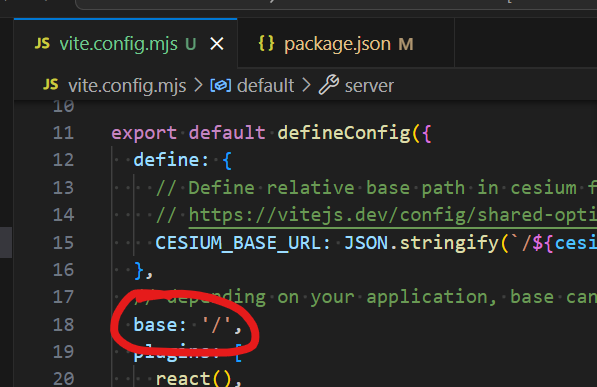Select vite.config.mjs in the breadcrumb
Viewport: 597px width, 387px height.
[x=127, y=86]
